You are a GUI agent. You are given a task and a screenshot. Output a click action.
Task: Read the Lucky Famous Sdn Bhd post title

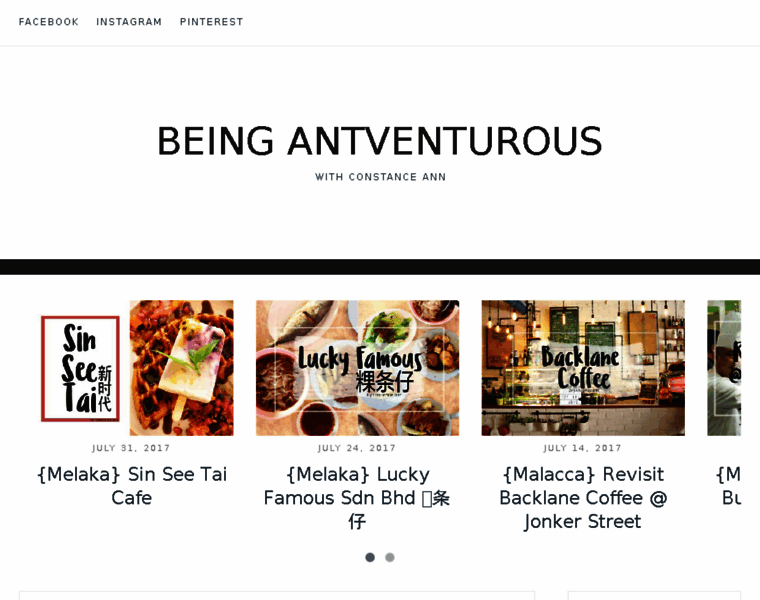click(357, 497)
